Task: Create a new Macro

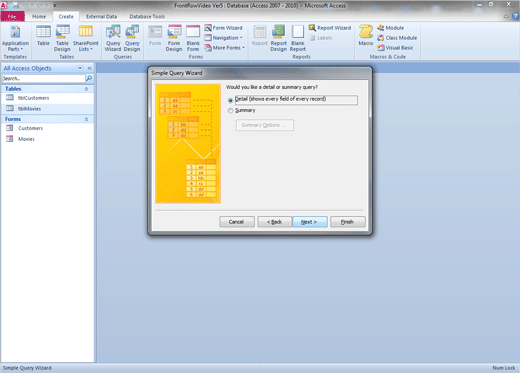Action: pos(366,35)
